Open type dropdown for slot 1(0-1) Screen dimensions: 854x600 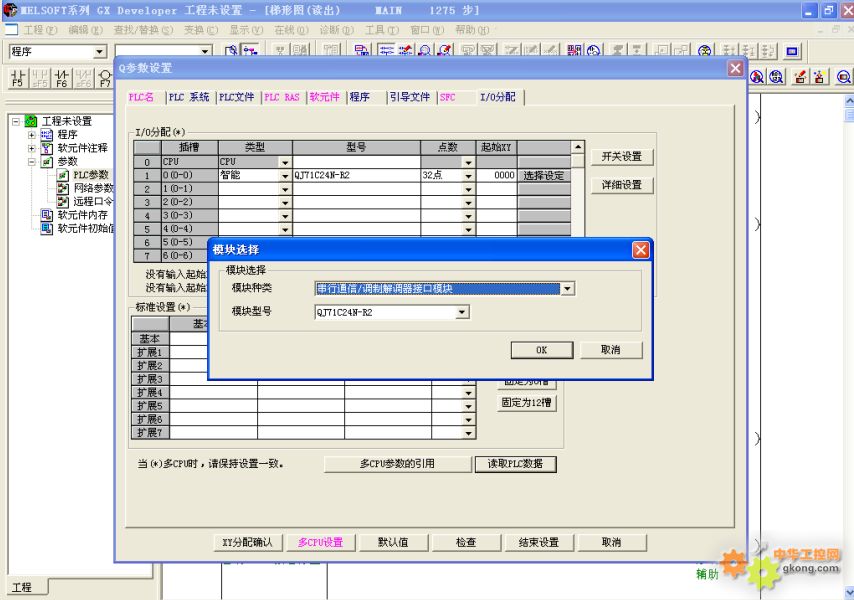click(285, 189)
